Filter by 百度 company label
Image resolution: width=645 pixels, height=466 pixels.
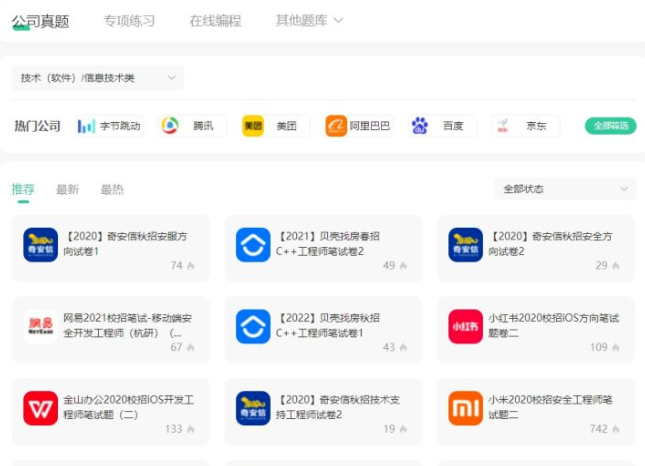(x=453, y=126)
